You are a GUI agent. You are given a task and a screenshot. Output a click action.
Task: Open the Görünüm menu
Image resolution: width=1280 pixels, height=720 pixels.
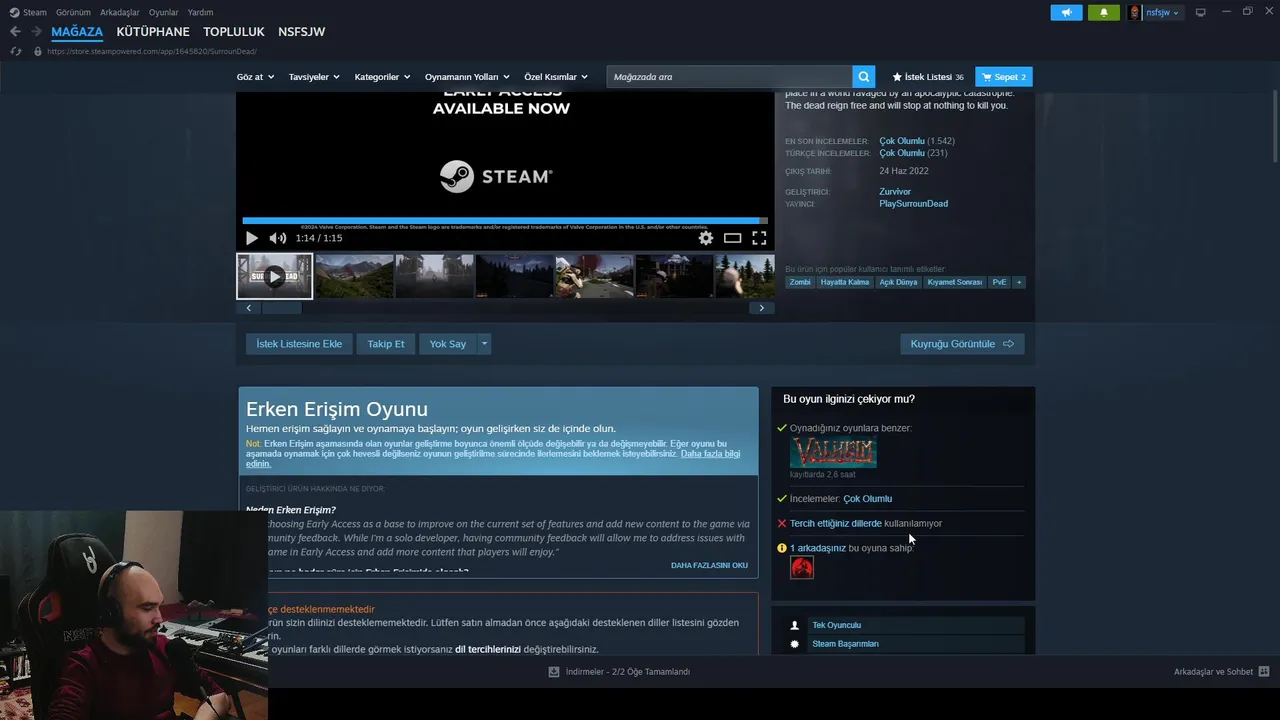pos(73,12)
